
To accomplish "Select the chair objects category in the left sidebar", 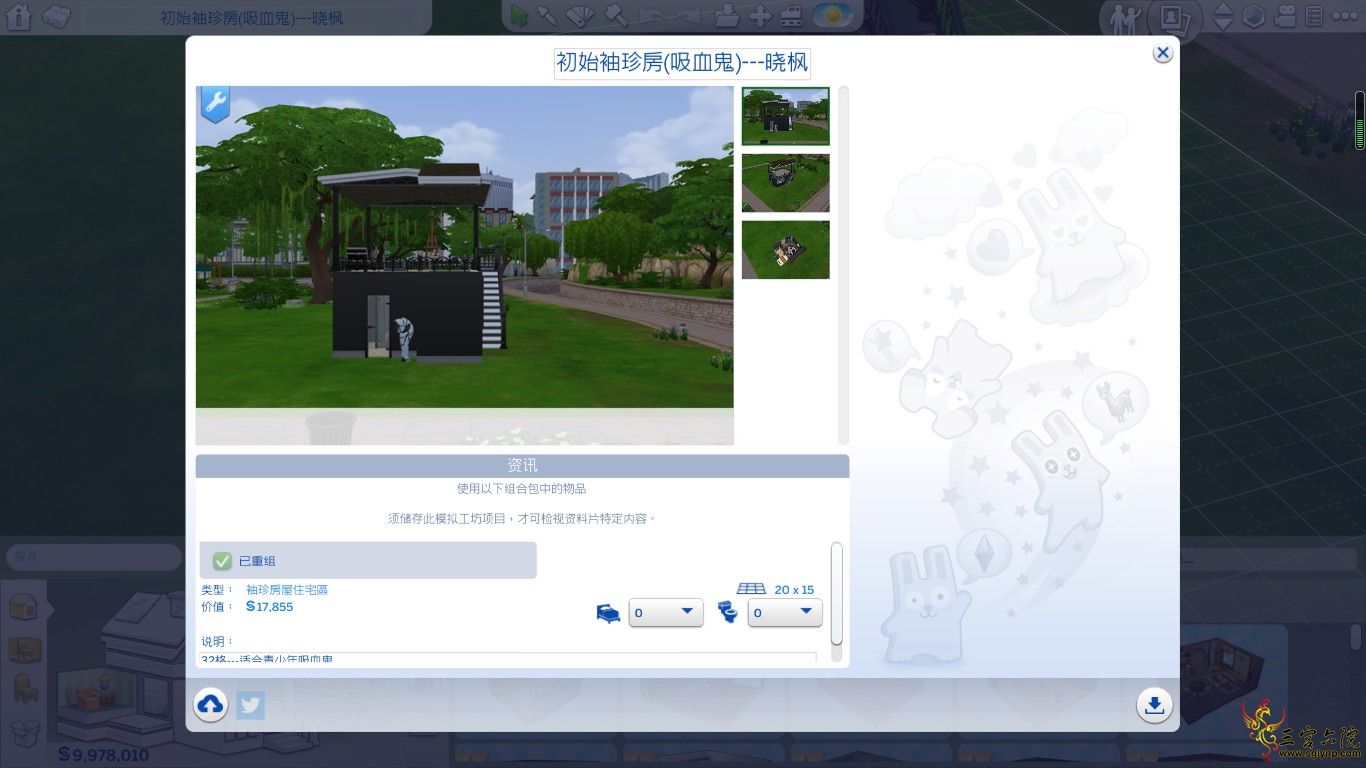I will tap(24, 690).
